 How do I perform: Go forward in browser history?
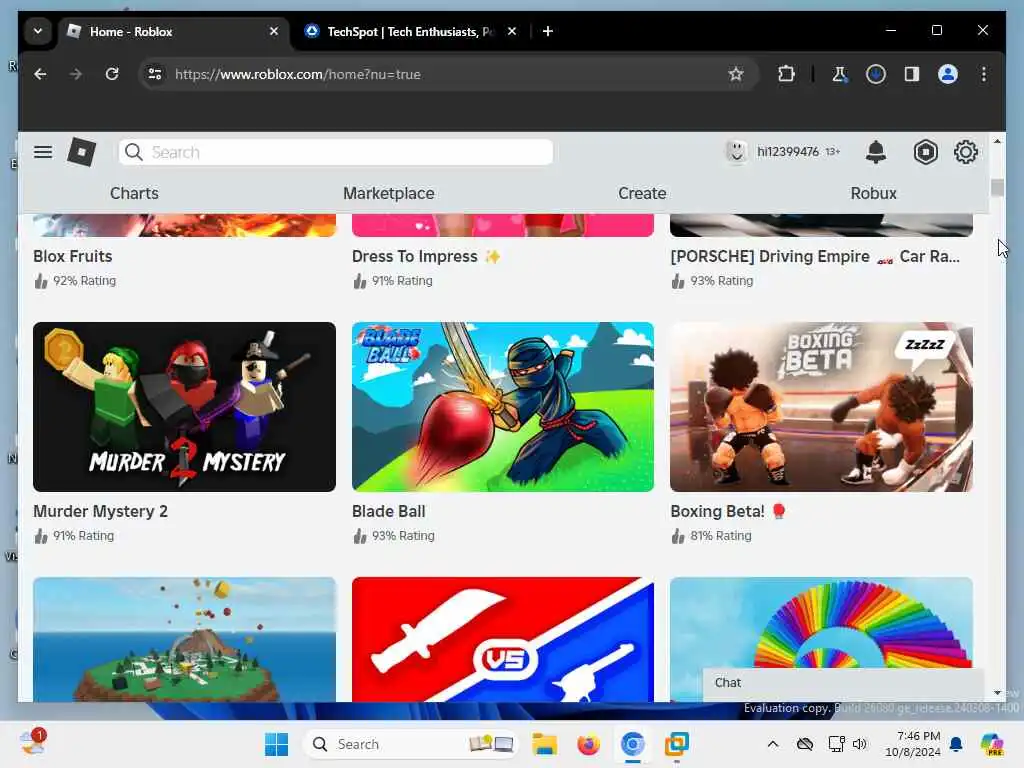pos(76,74)
